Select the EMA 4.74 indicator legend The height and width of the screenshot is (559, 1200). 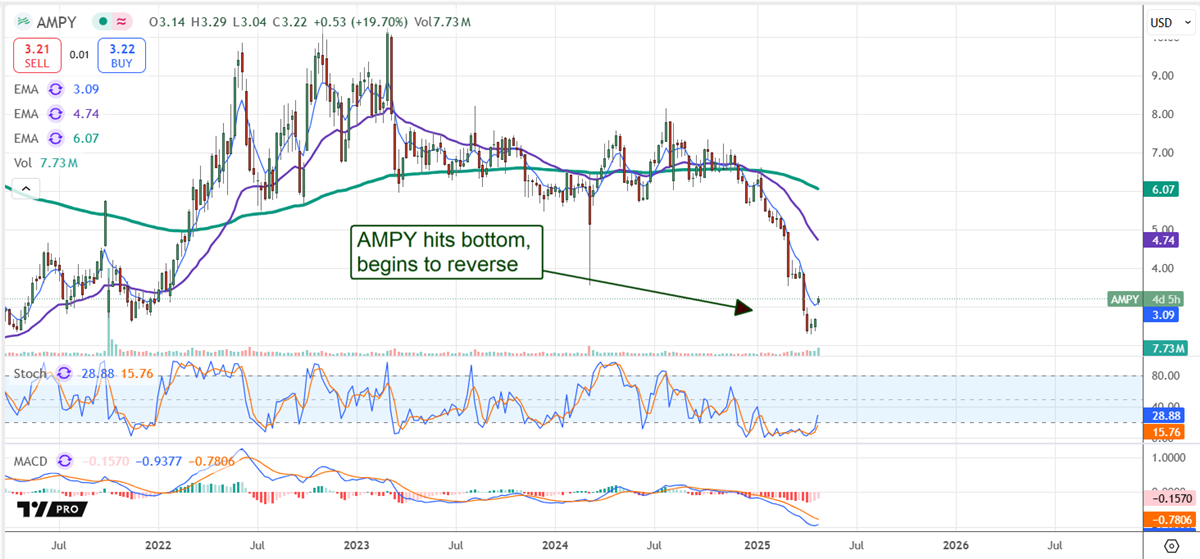tap(56, 113)
